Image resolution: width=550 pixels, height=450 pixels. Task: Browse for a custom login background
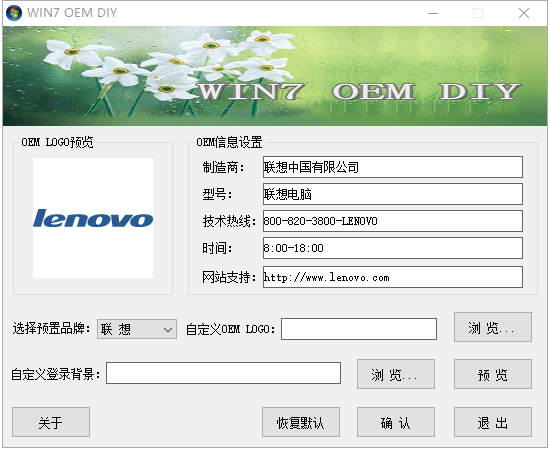[396, 374]
